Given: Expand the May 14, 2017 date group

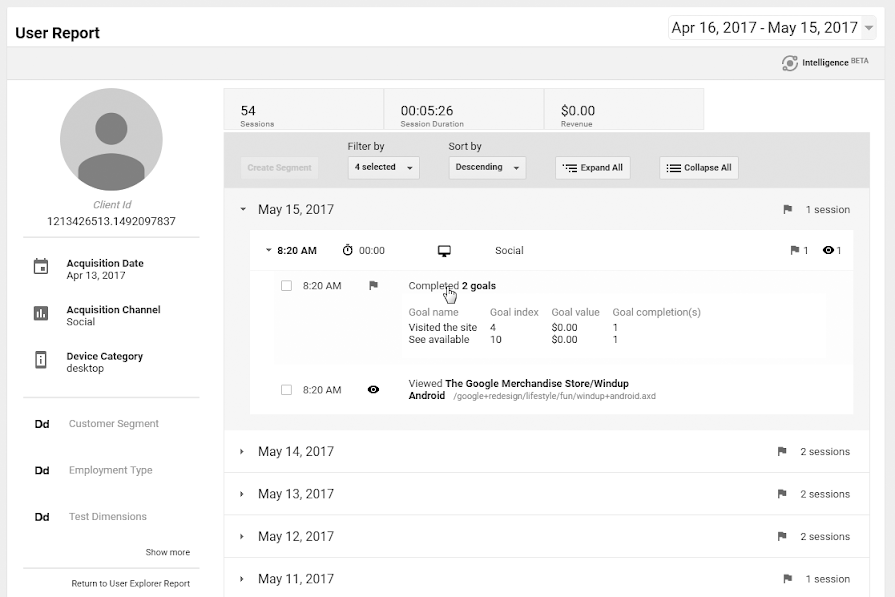Looking at the screenshot, I should click(x=242, y=451).
